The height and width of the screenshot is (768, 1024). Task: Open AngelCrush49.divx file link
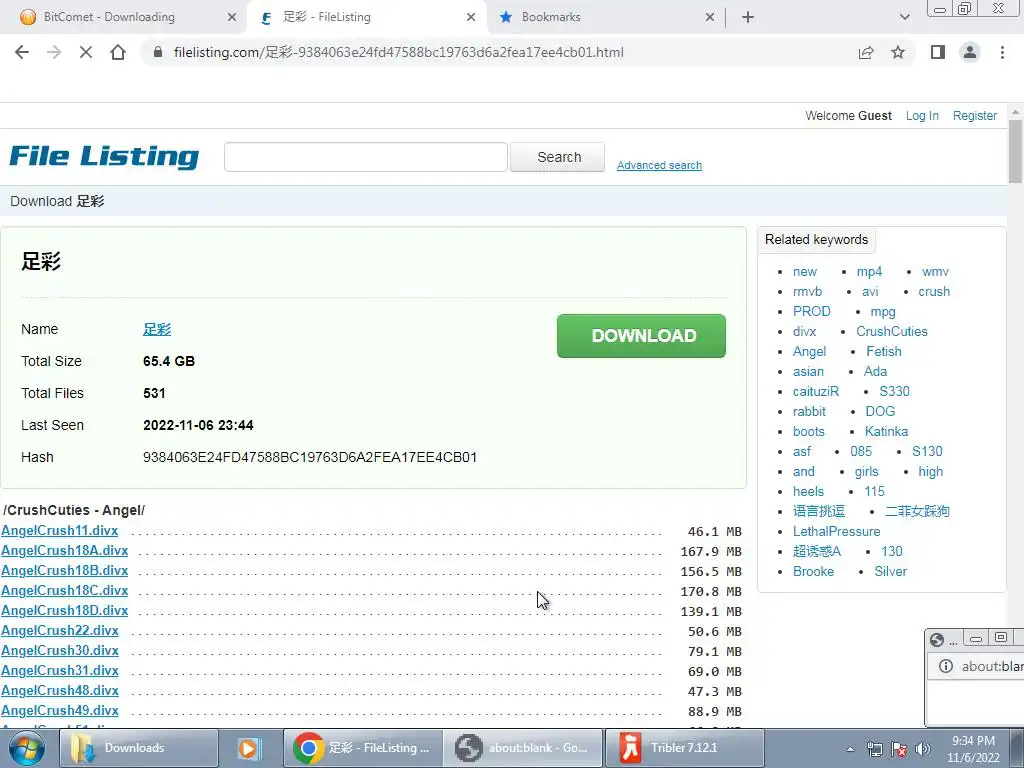59,711
